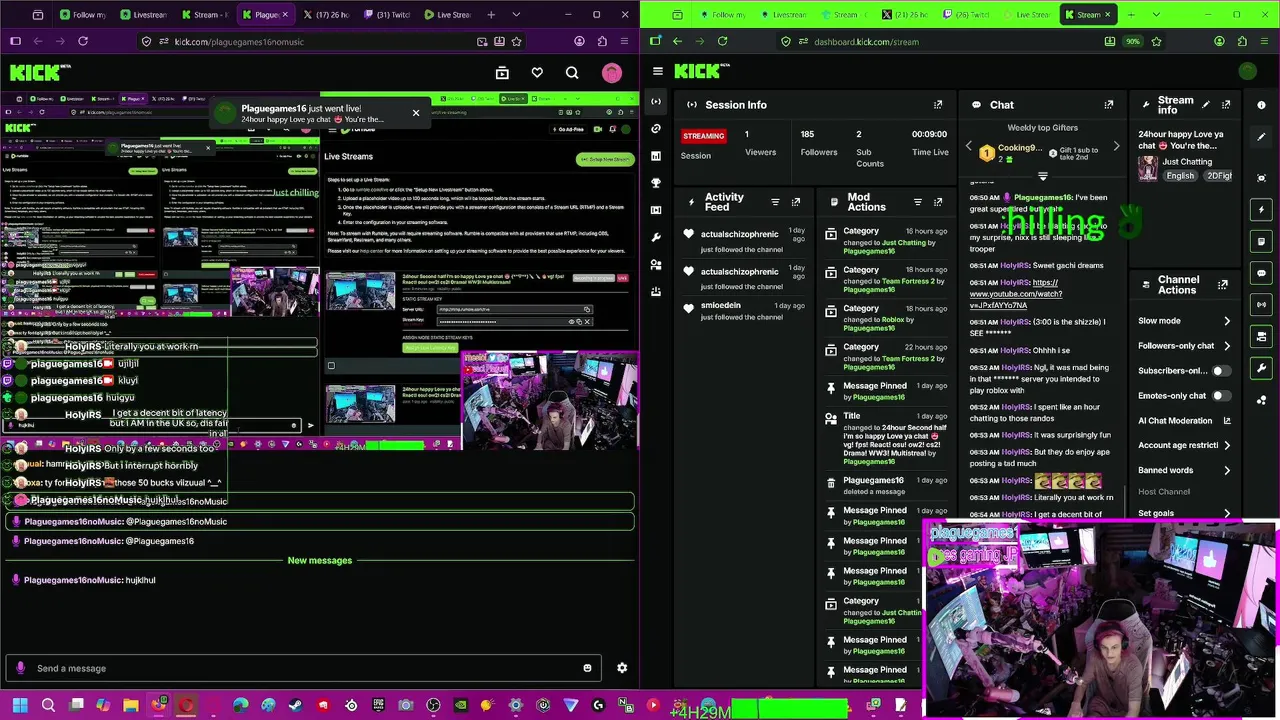Pop out the Session Info panel
The width and height of the screenshot is (1280, 720).
(938, 104)
